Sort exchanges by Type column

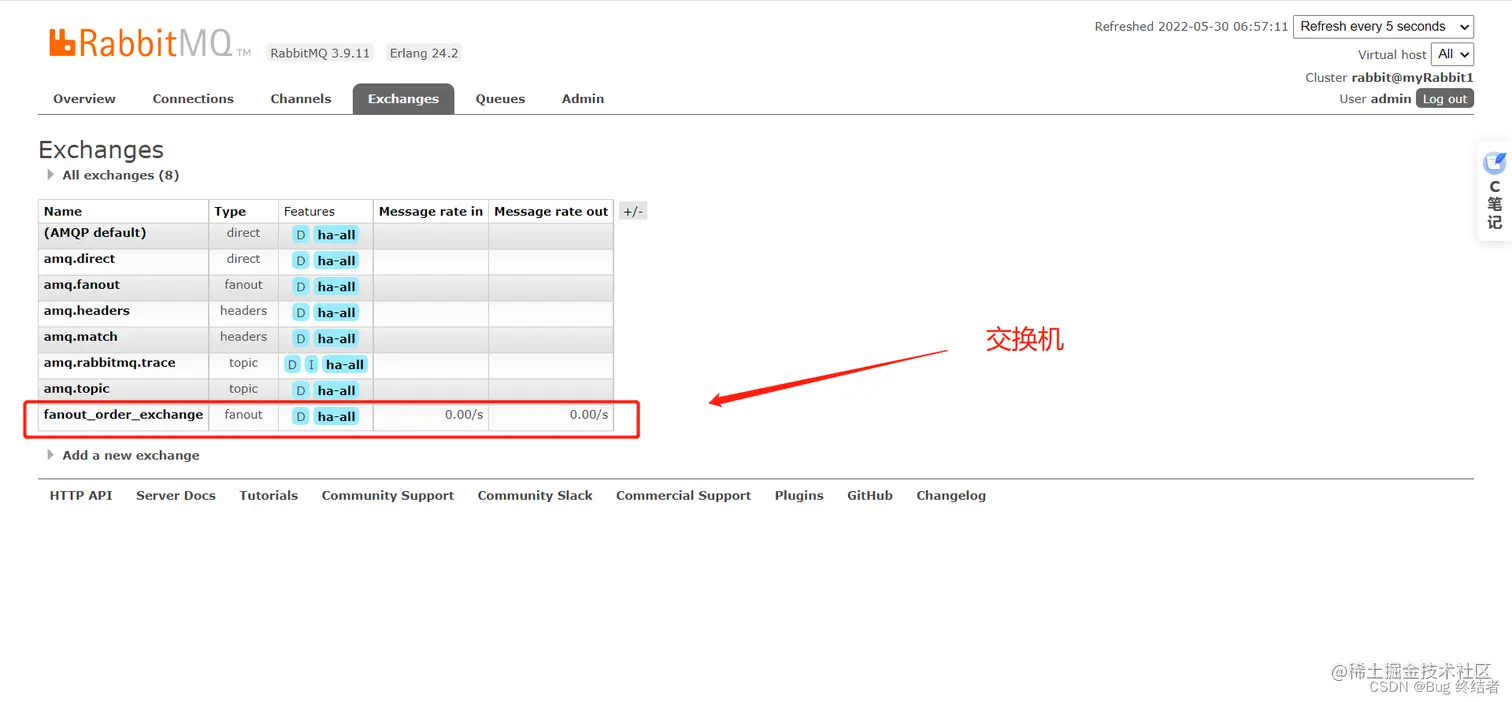(x=230, y=212)
